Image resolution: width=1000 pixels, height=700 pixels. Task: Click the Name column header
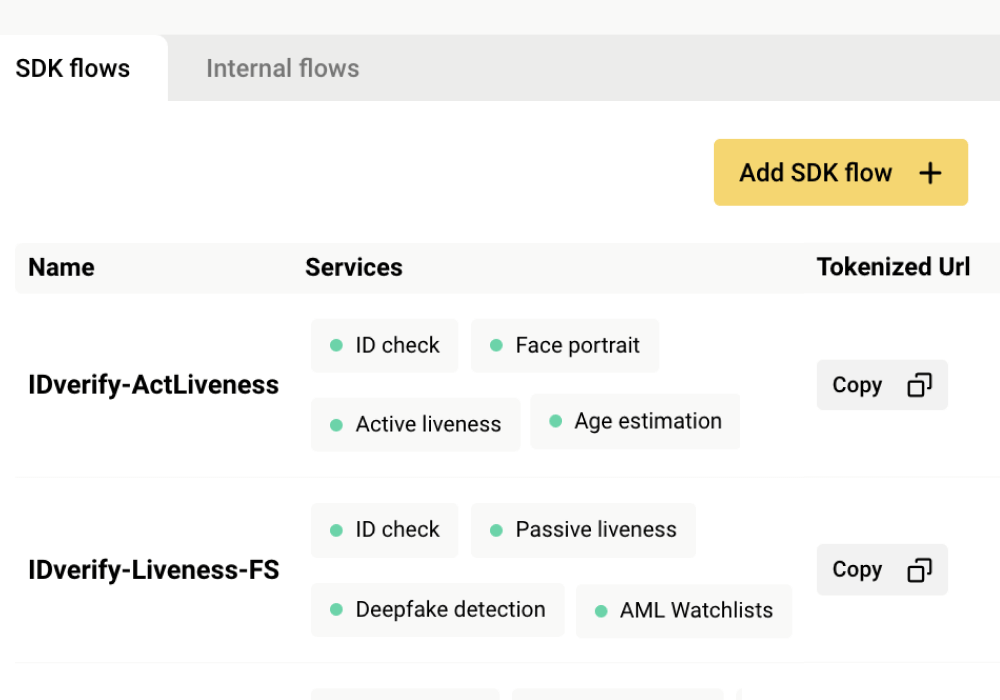click(x=61, y=267)
